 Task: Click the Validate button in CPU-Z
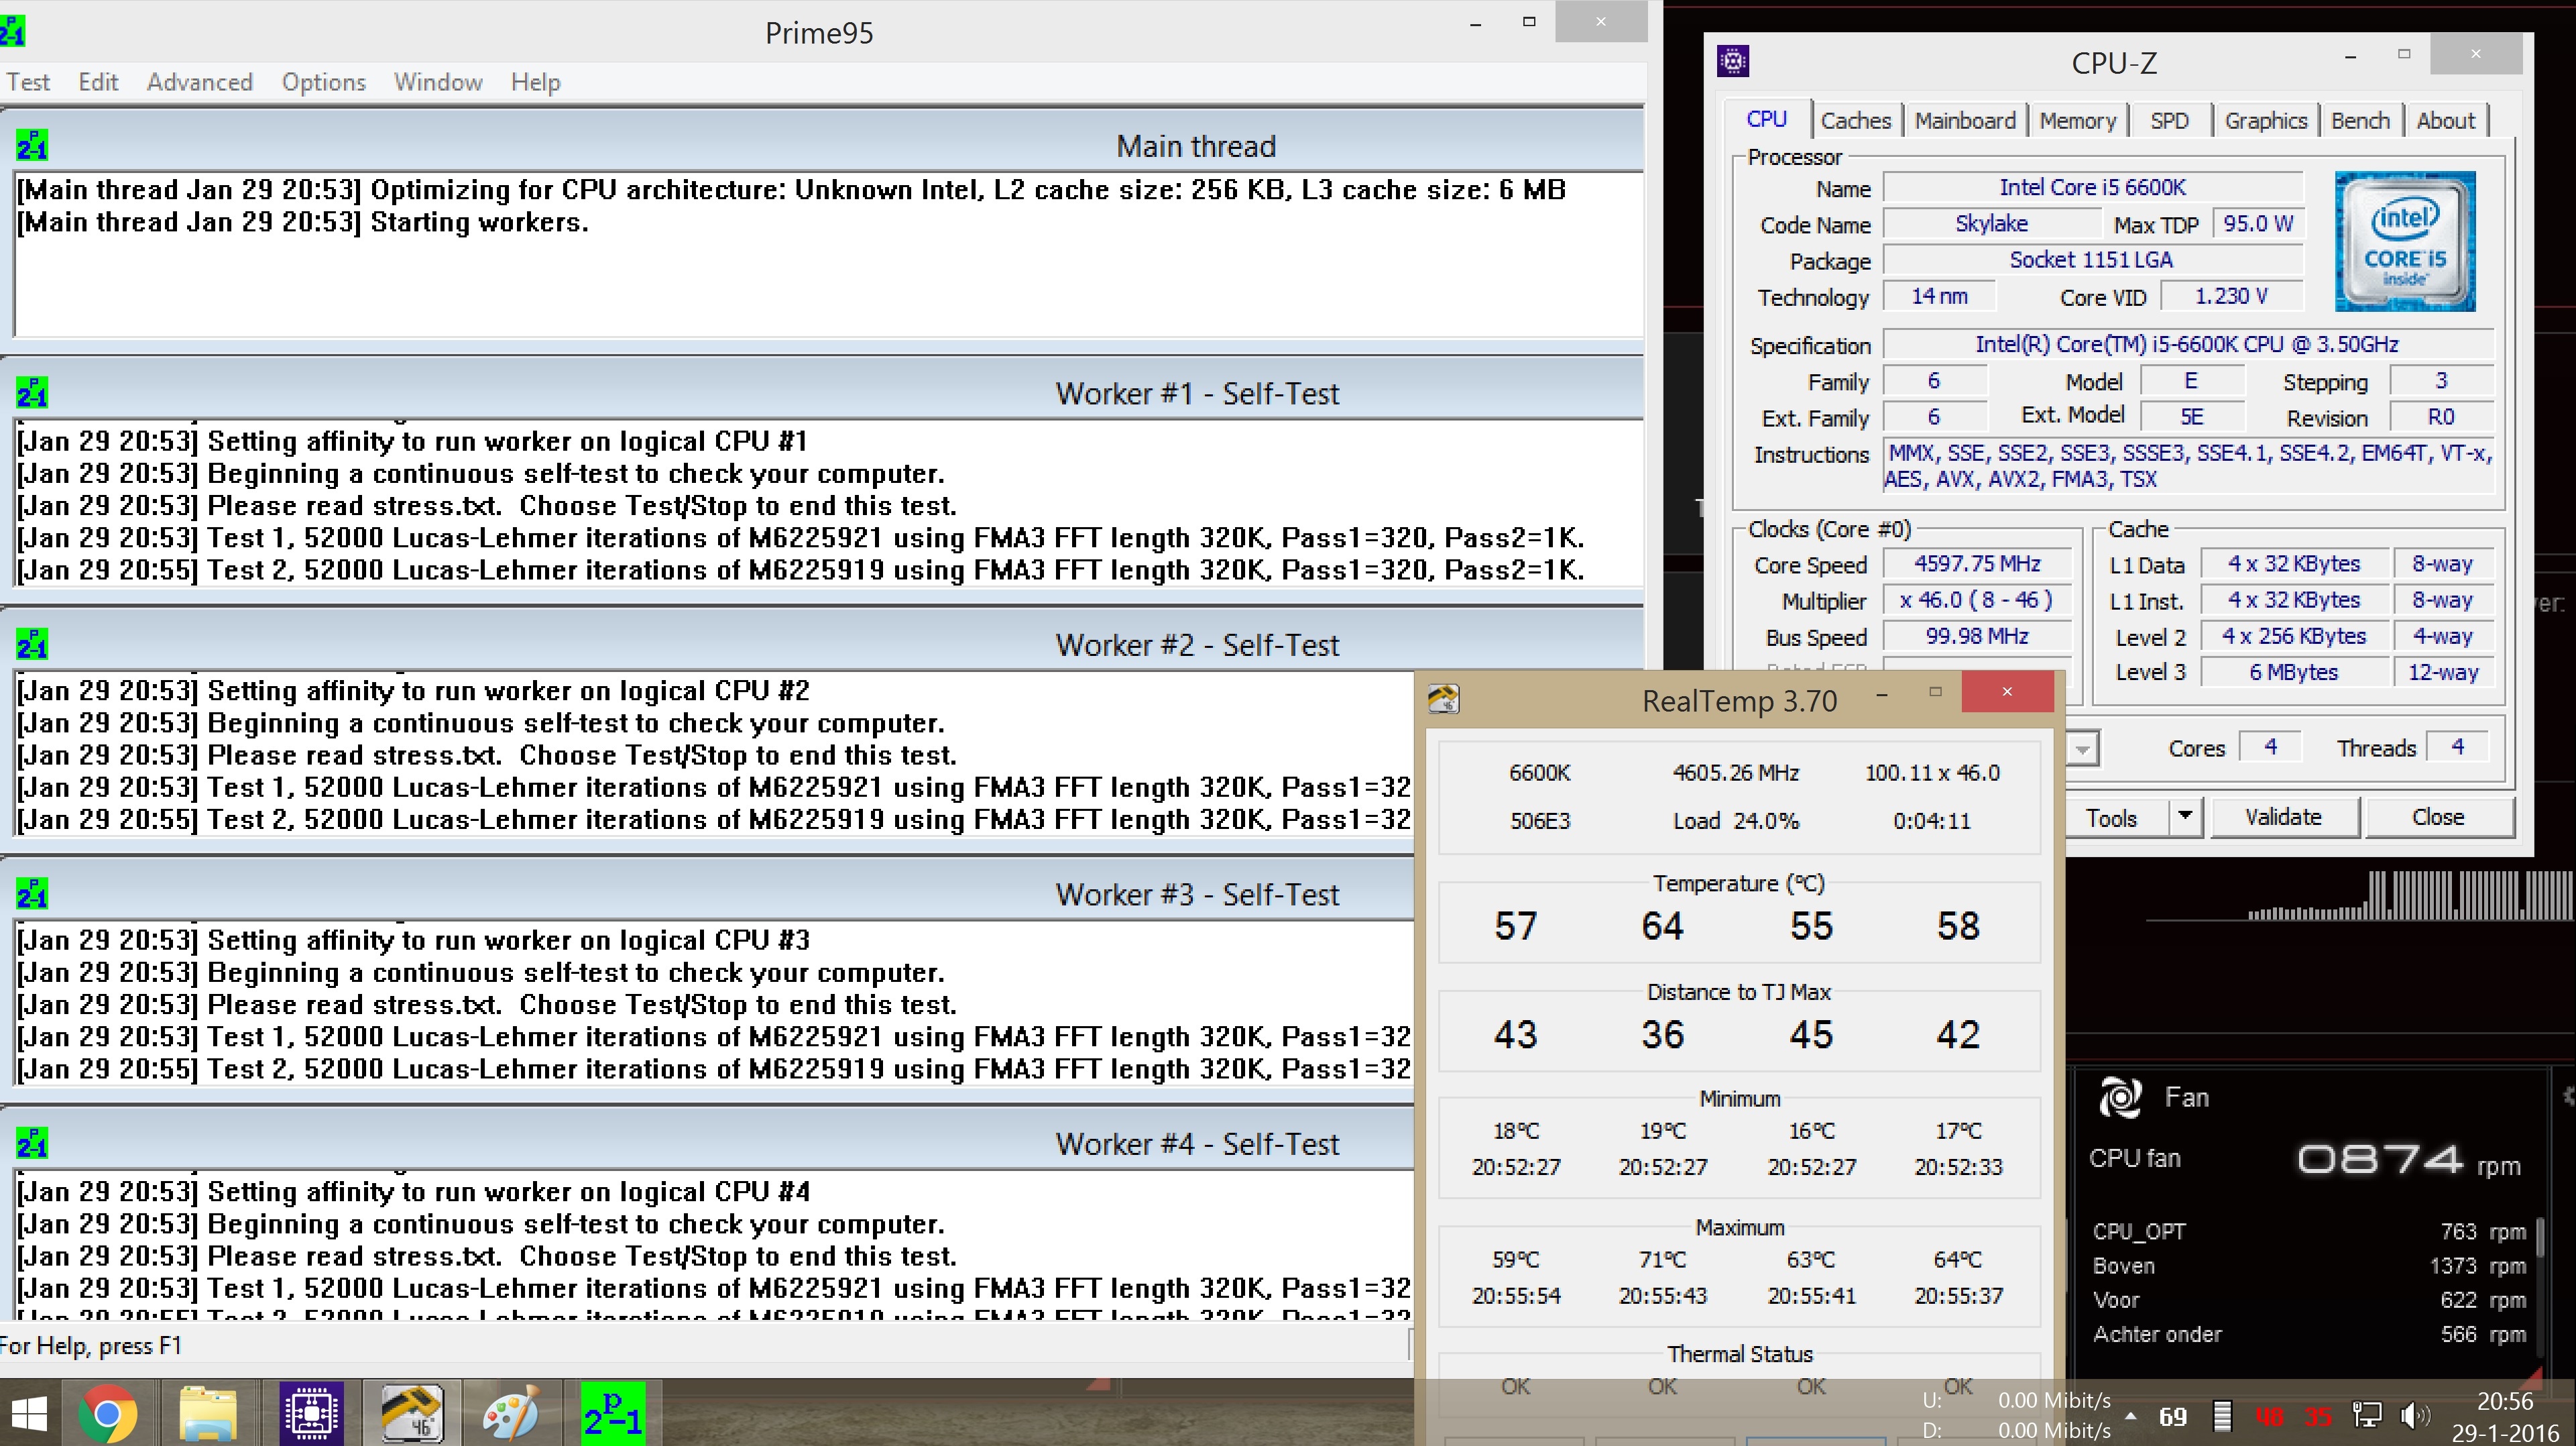tap(2283, 817)
